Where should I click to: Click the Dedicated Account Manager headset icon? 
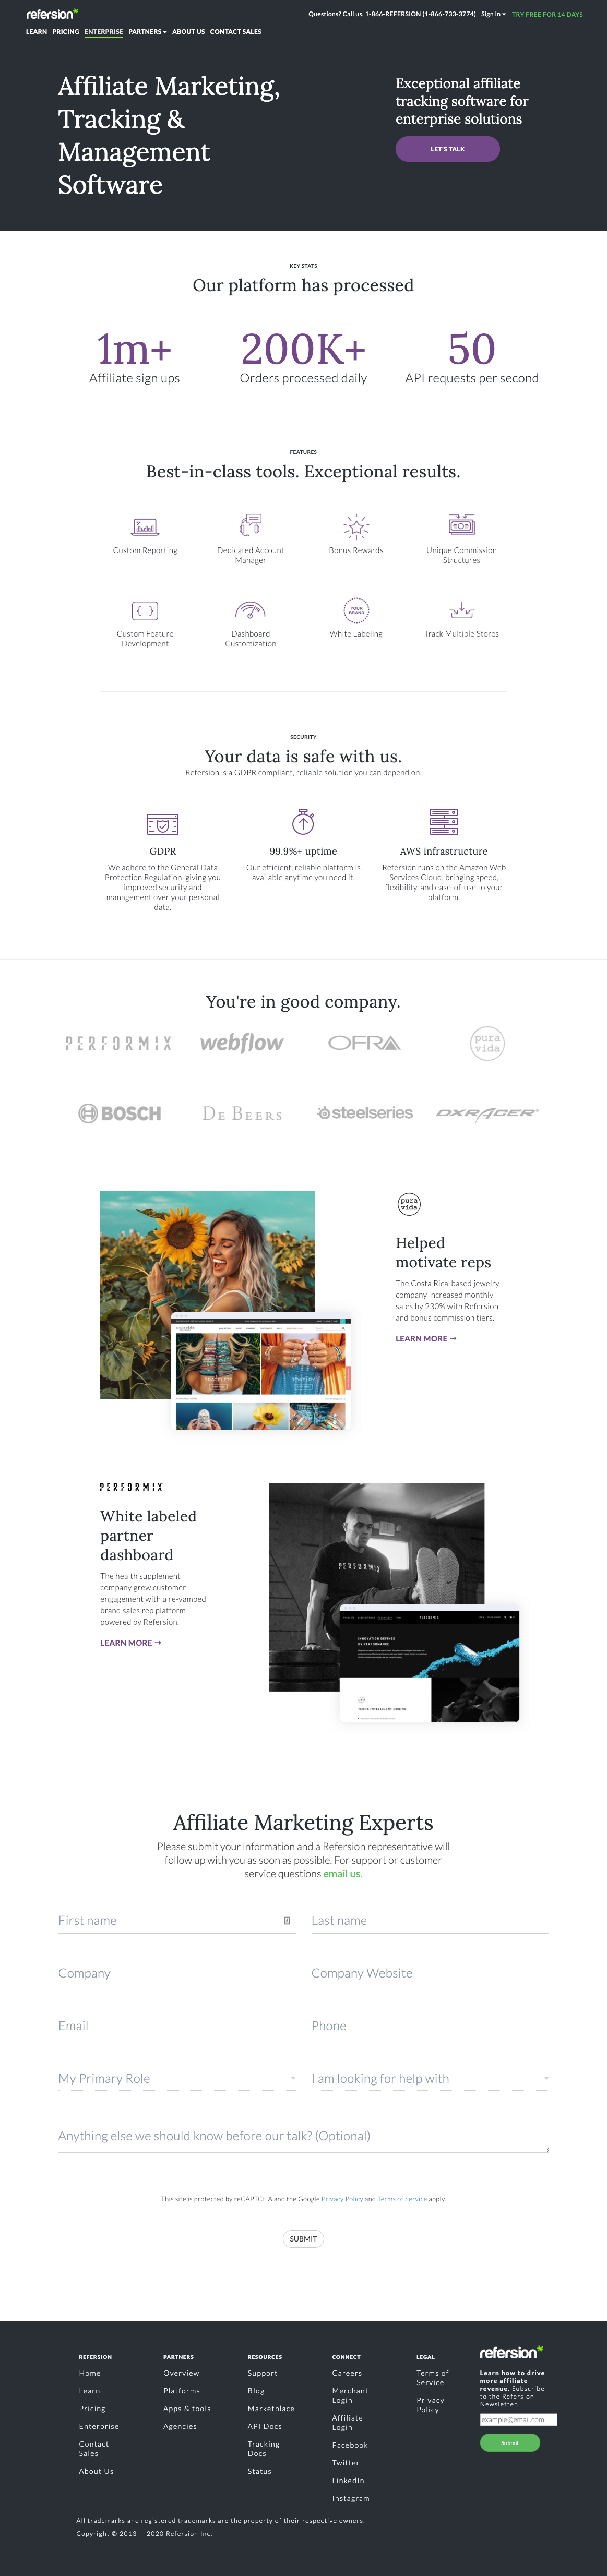click(x=250, y=525)
